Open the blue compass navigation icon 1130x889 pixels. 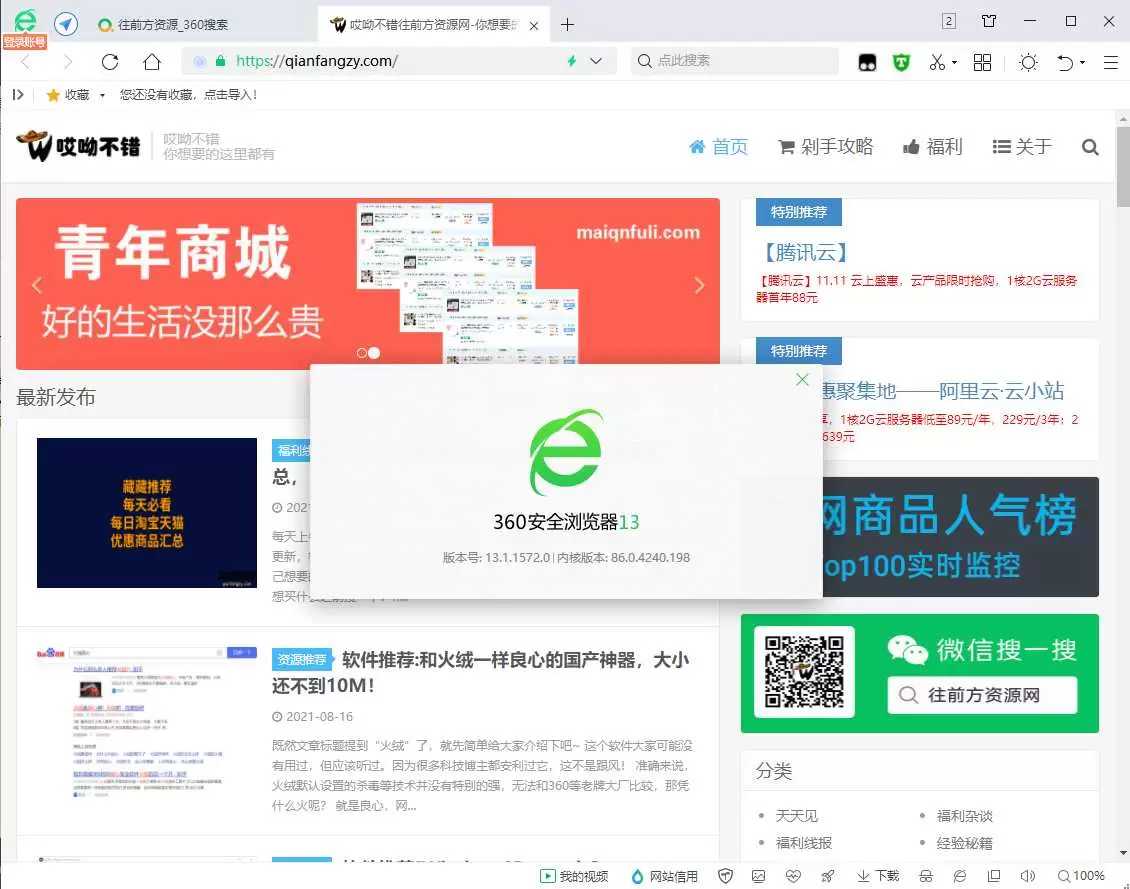click(66, 24)
